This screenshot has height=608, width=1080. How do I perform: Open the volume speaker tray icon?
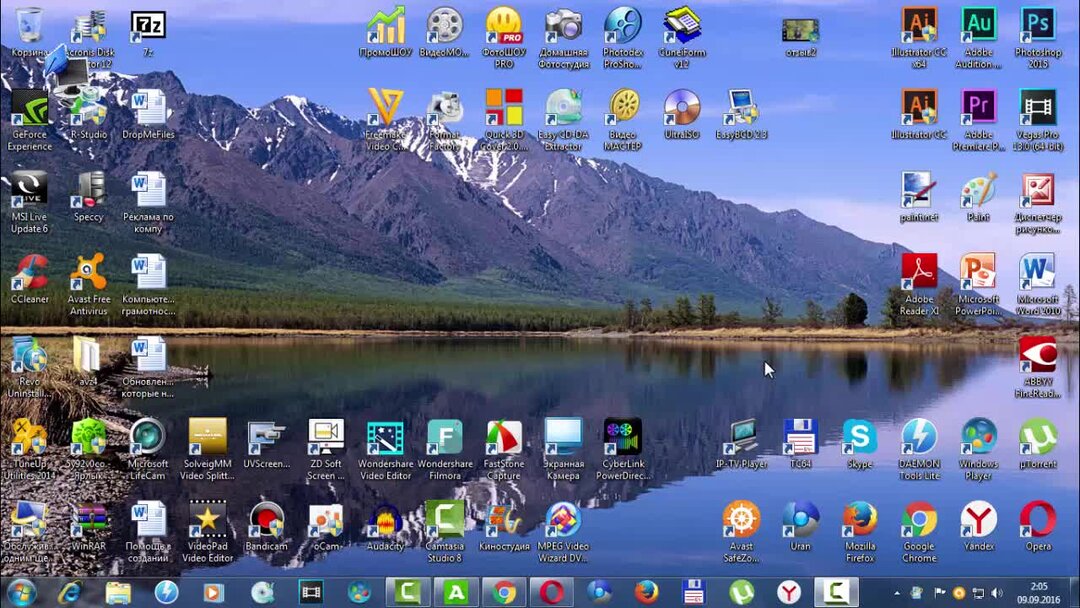pos(997,593)
